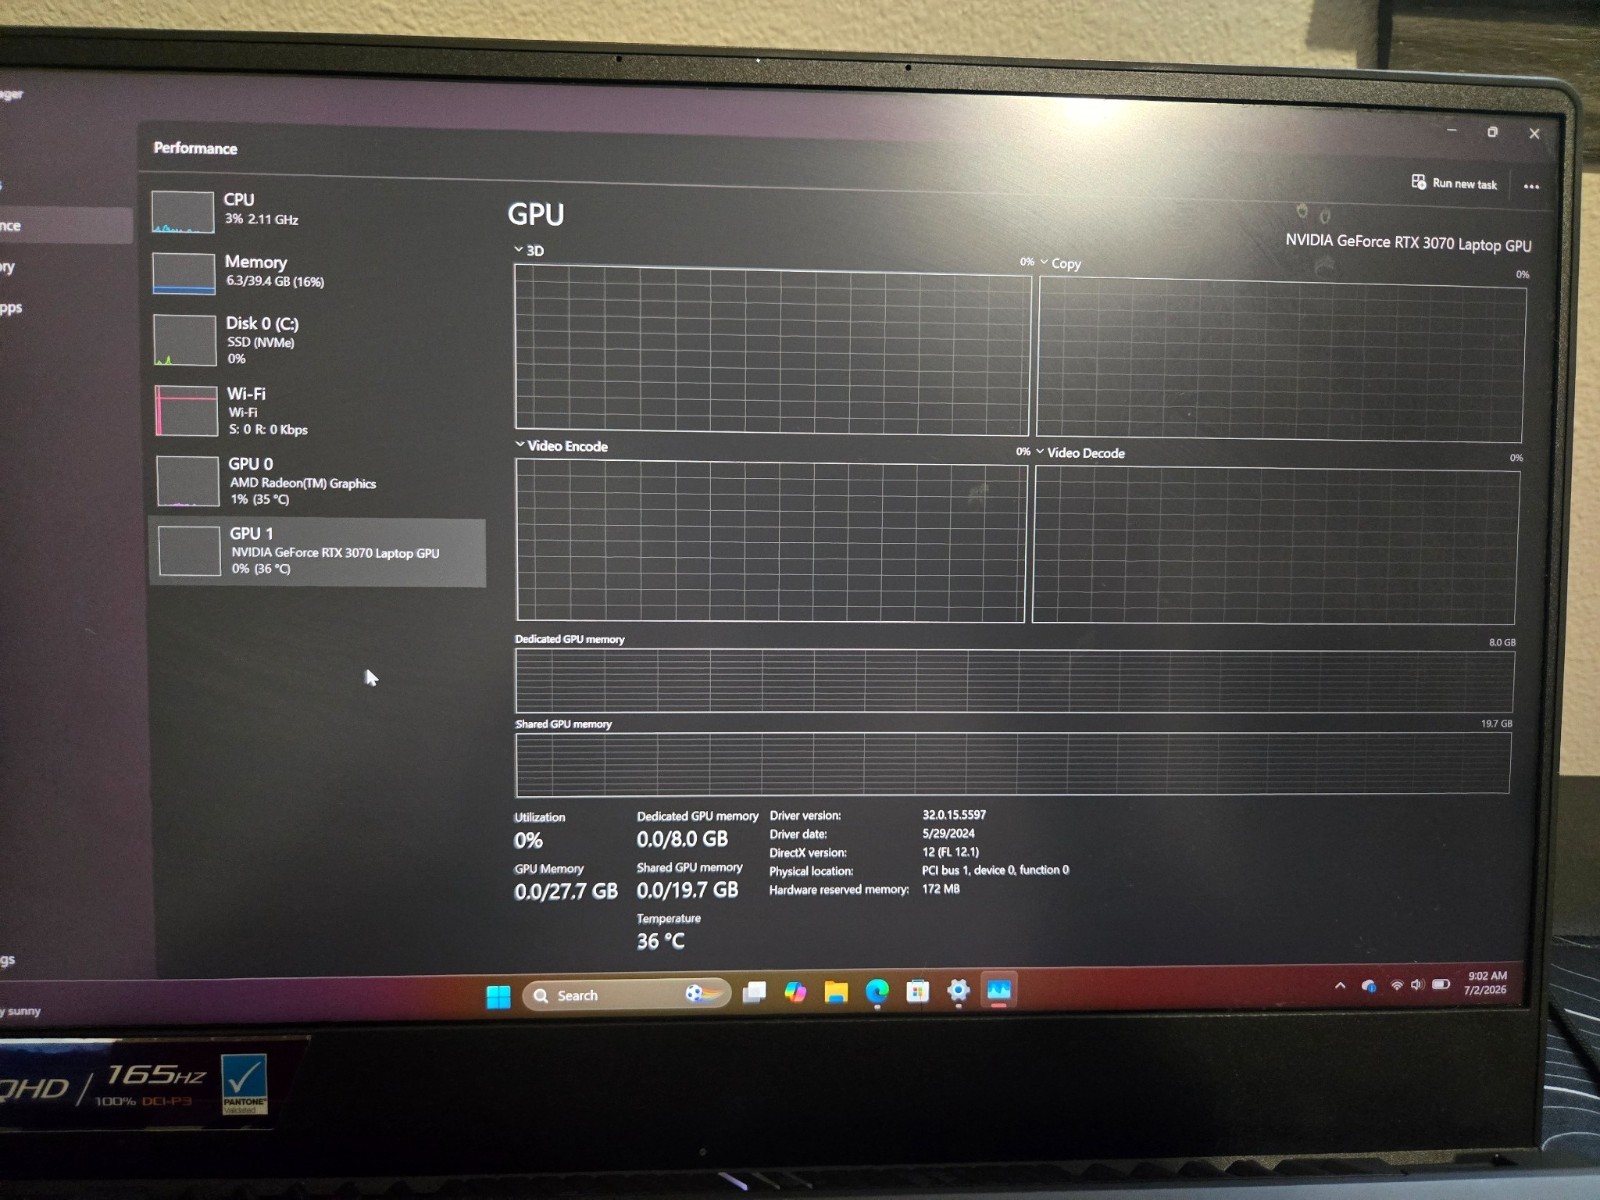Click the NVIDIA GeForce RTX 3070 Laptop GPU title
The width and height of the screenshot is (1600, 1200).
point(1408,243)
